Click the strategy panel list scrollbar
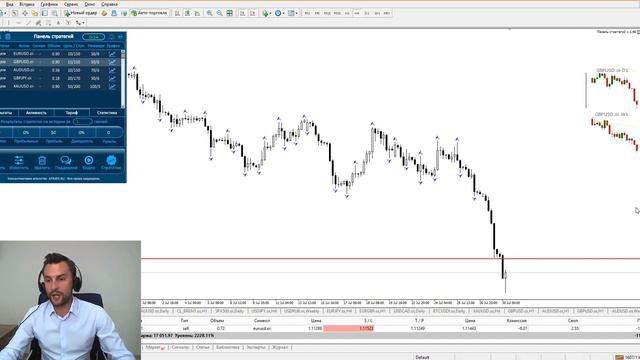The height and width of the screenshot is (360, 640). pos(123,78)
